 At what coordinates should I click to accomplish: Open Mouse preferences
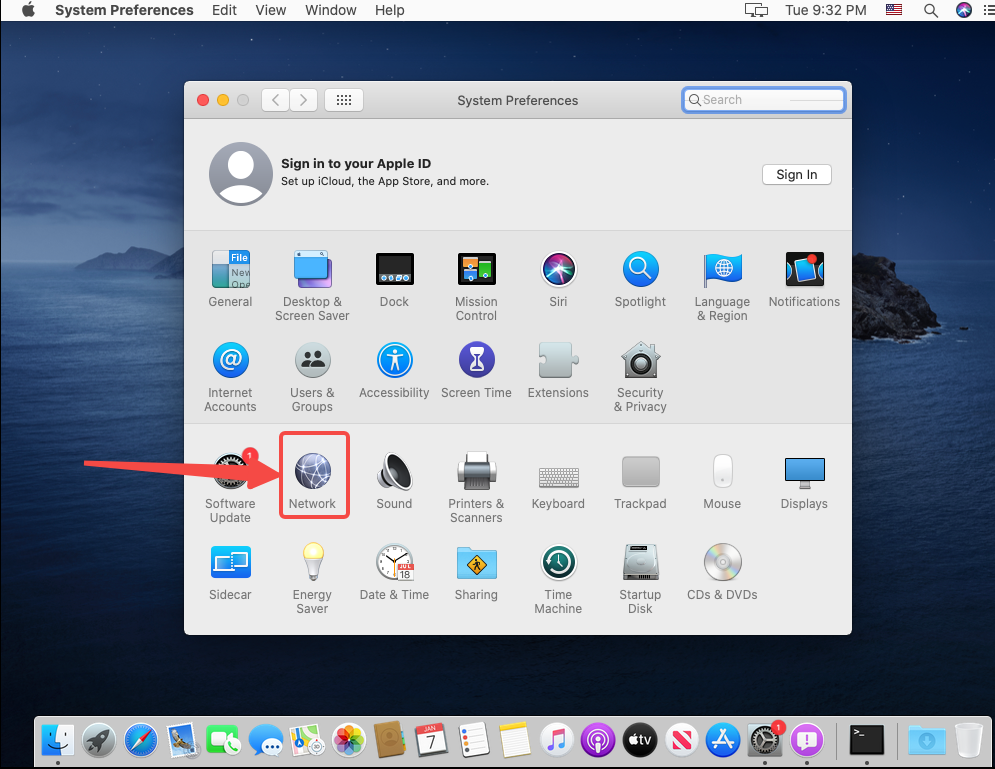722,480
